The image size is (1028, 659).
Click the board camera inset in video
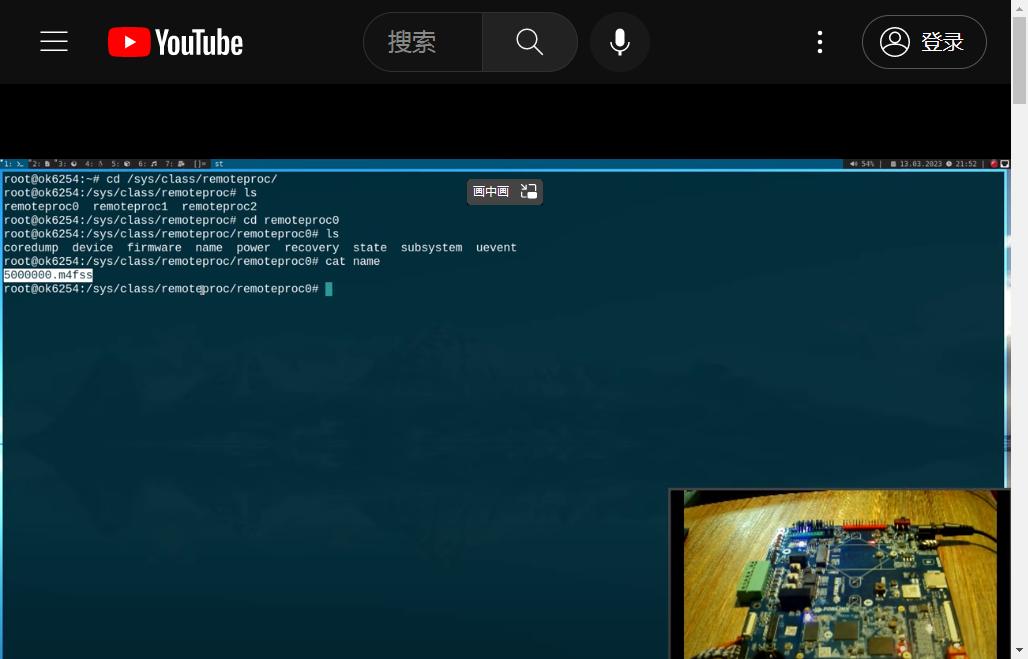(840, 574)
